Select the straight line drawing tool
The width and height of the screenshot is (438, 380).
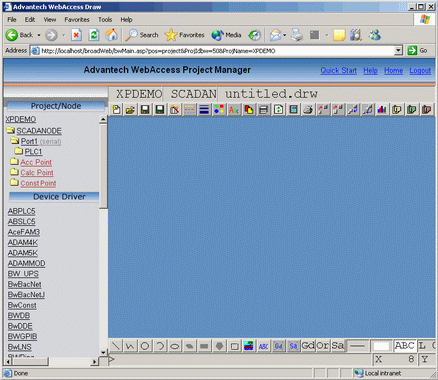(x=116, y=346)
